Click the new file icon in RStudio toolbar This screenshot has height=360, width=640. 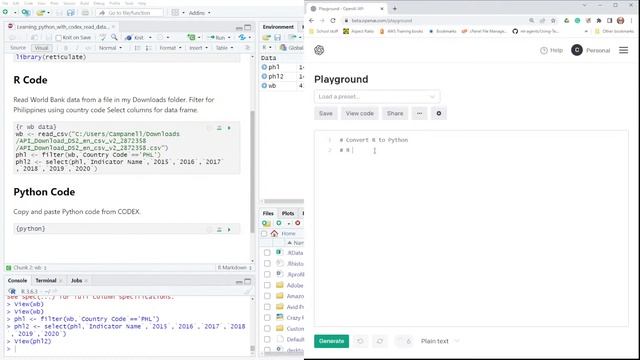point(5,13)
